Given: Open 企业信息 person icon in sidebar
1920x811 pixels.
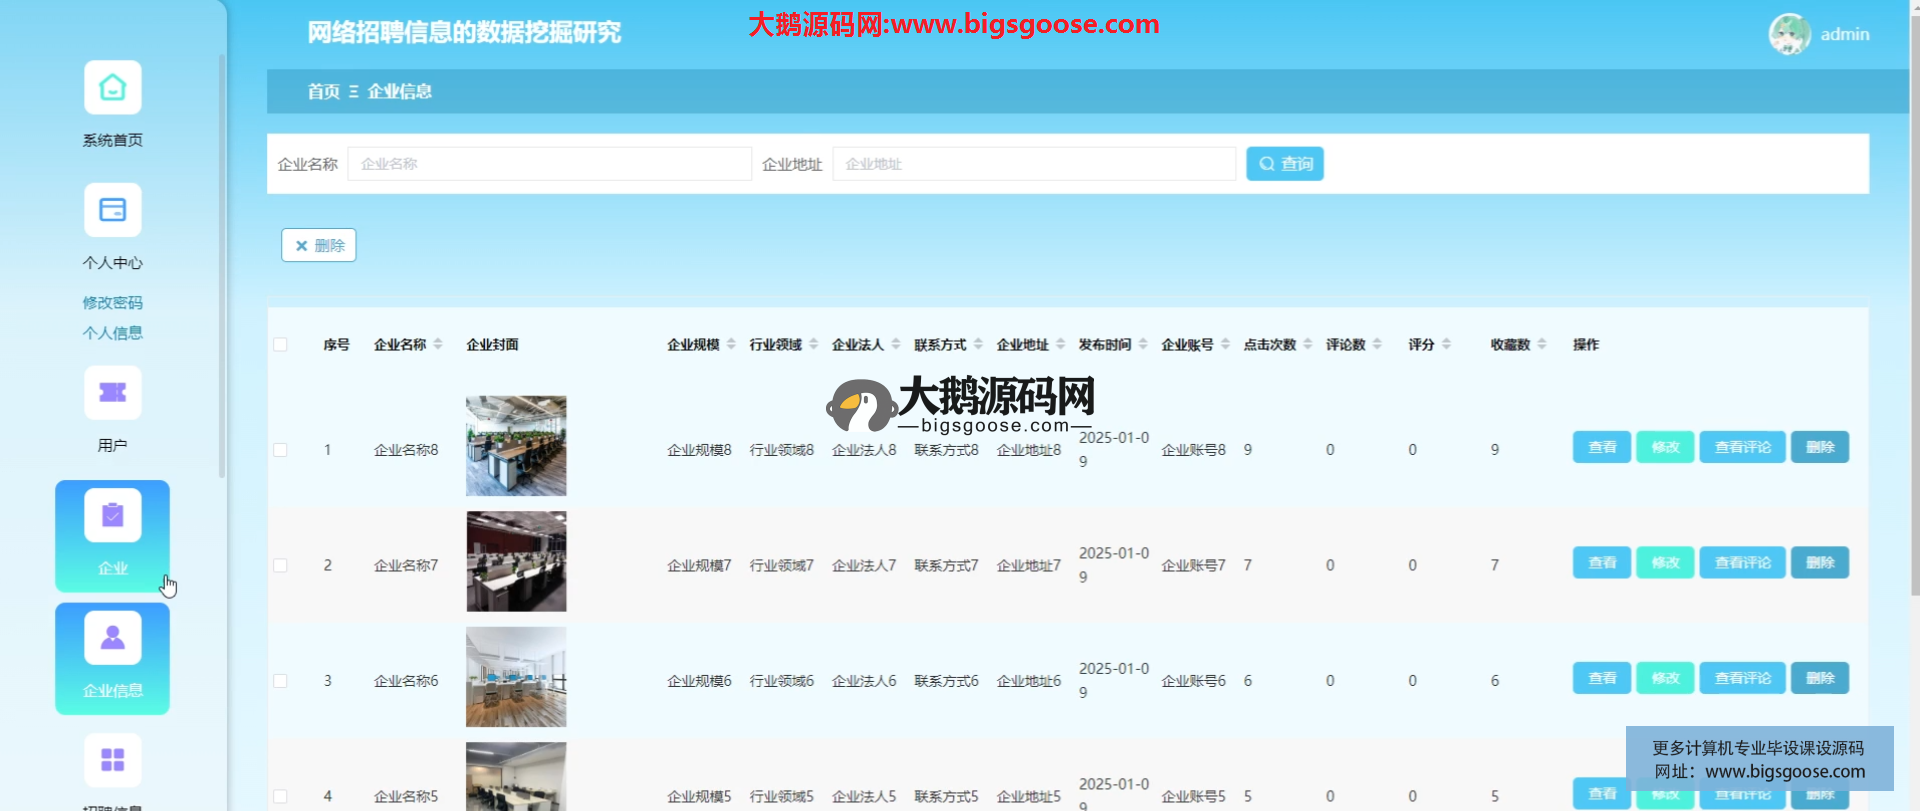Looking at the screenshot, I should point(112,638).
